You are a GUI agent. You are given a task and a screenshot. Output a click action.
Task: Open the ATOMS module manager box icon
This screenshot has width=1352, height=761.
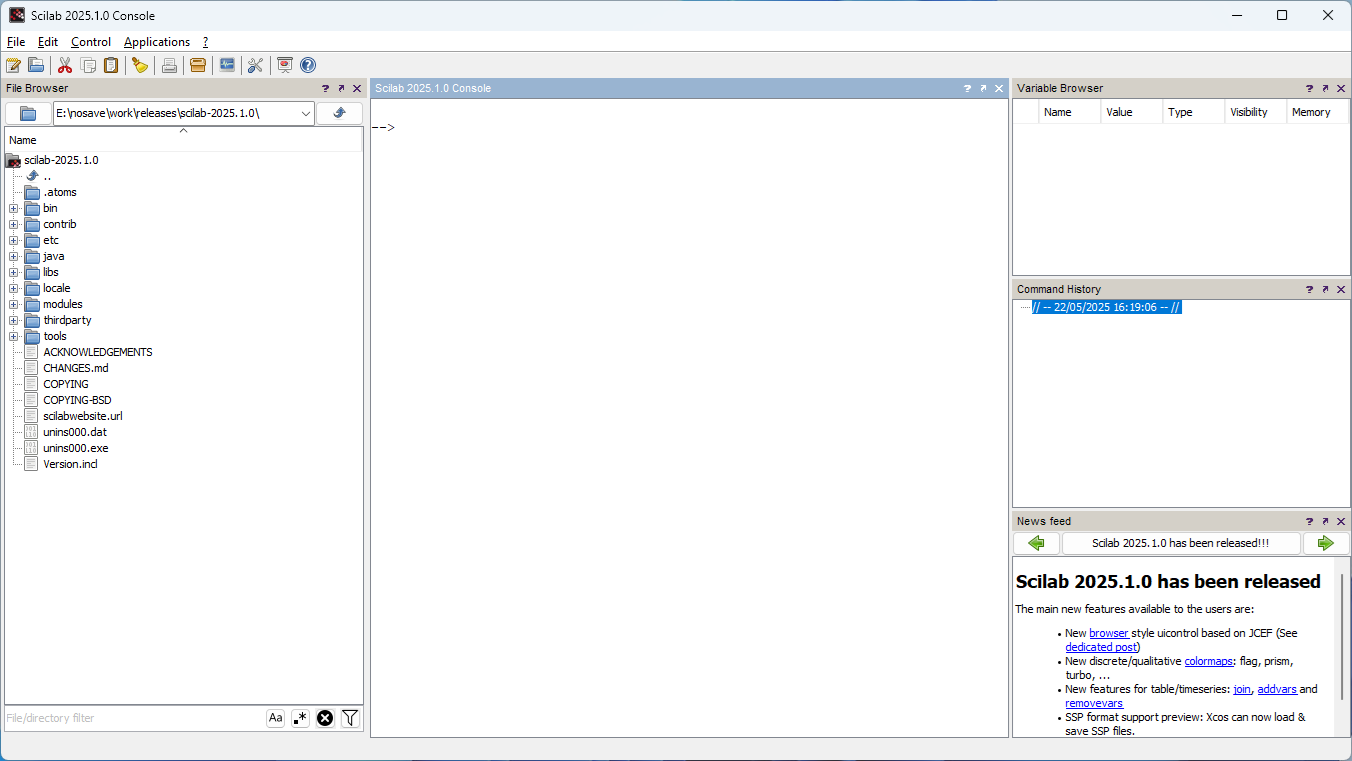(198, 65)
